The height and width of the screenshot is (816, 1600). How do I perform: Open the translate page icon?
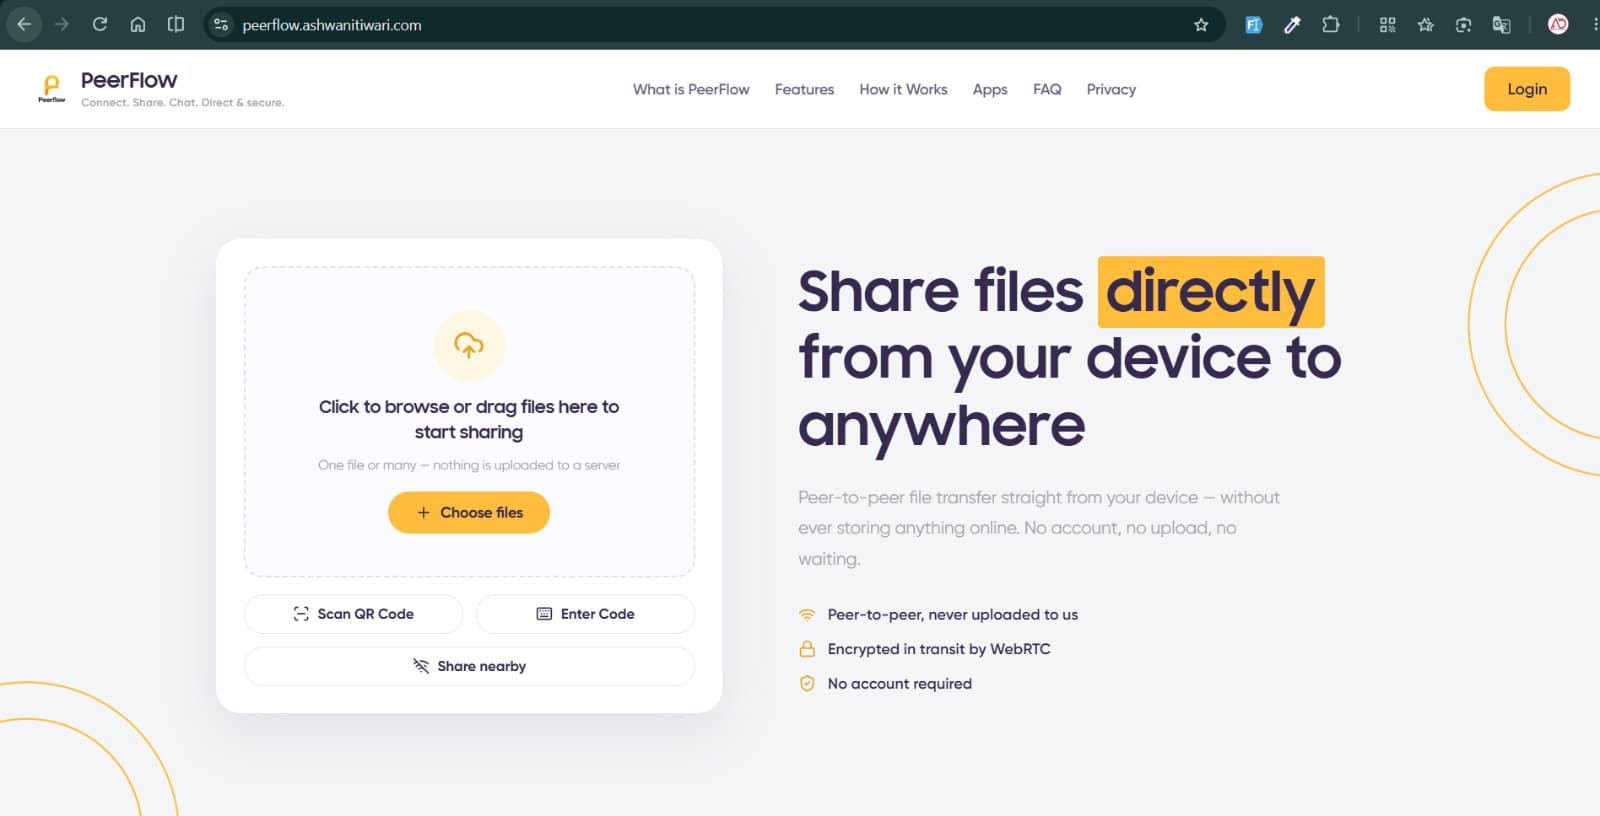click(x=1501, y=25)
